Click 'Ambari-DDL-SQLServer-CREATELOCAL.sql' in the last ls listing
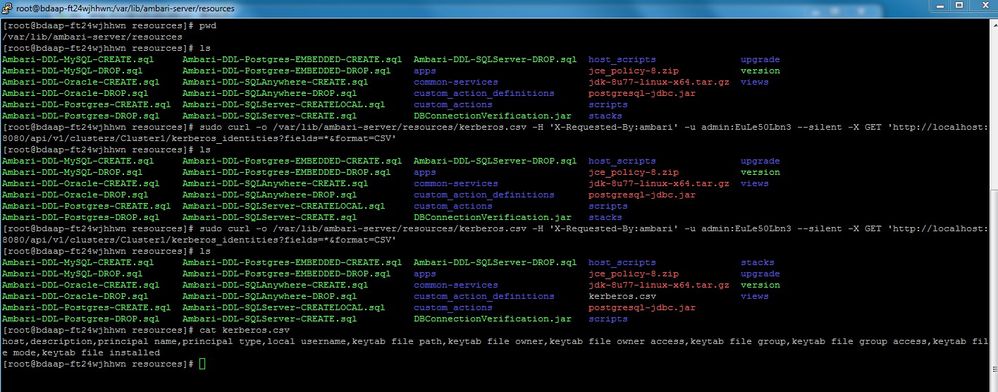 tap(283, 308)
